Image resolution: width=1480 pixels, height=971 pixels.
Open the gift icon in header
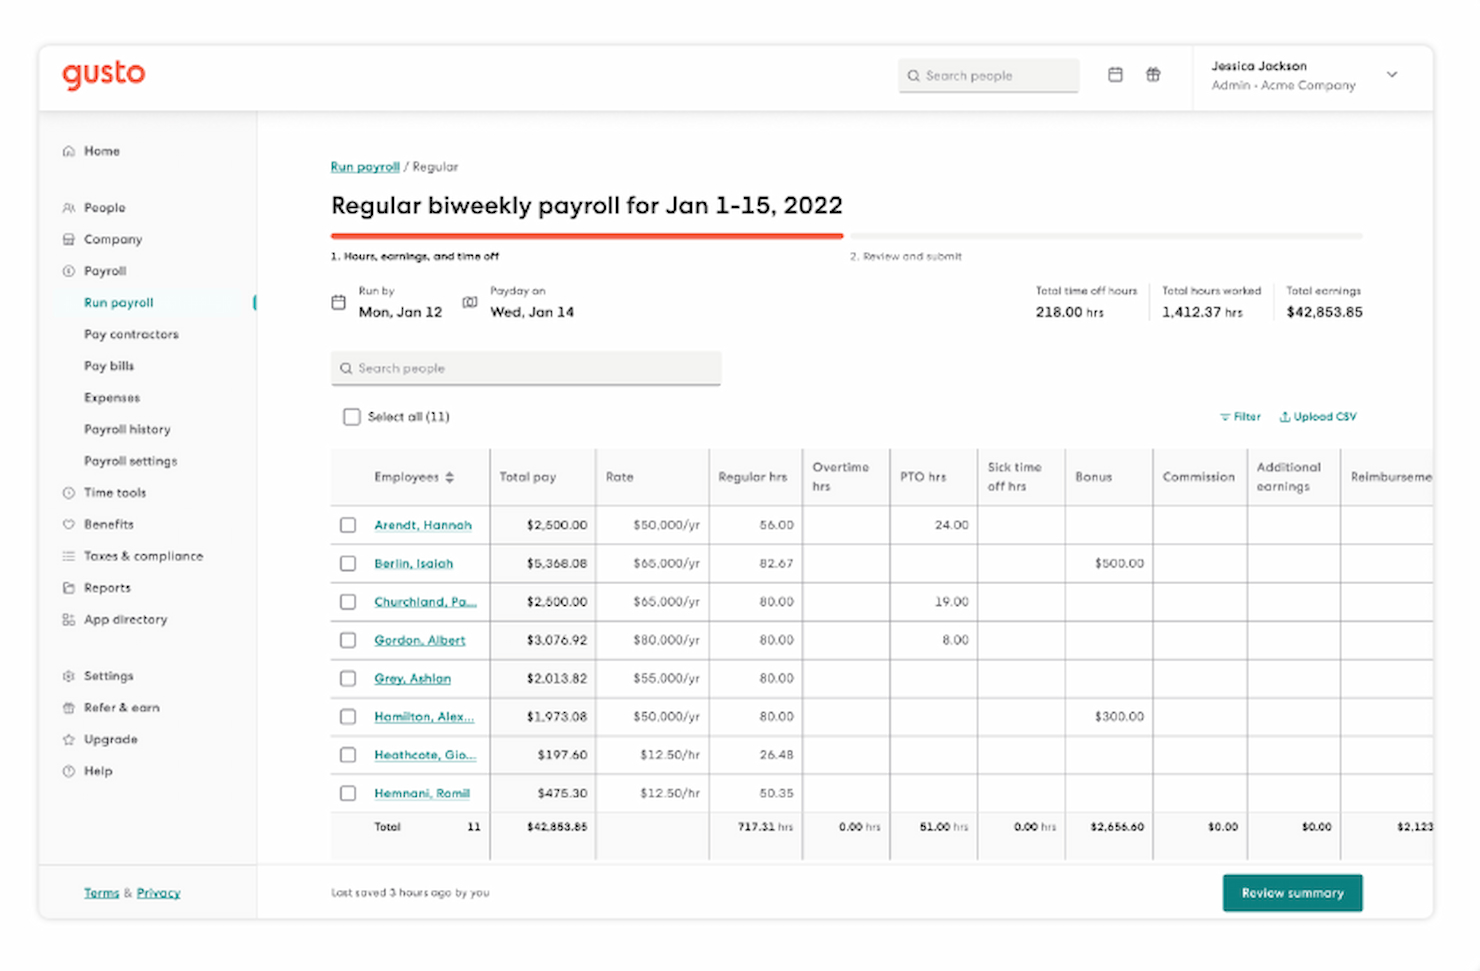[x=1153, y=75]
